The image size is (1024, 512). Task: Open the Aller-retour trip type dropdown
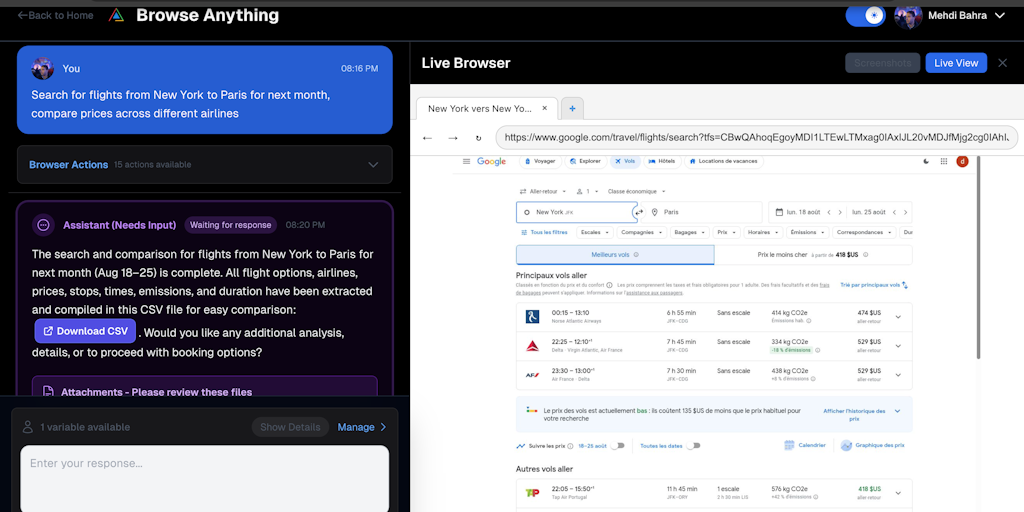click(x=545, y=191)
